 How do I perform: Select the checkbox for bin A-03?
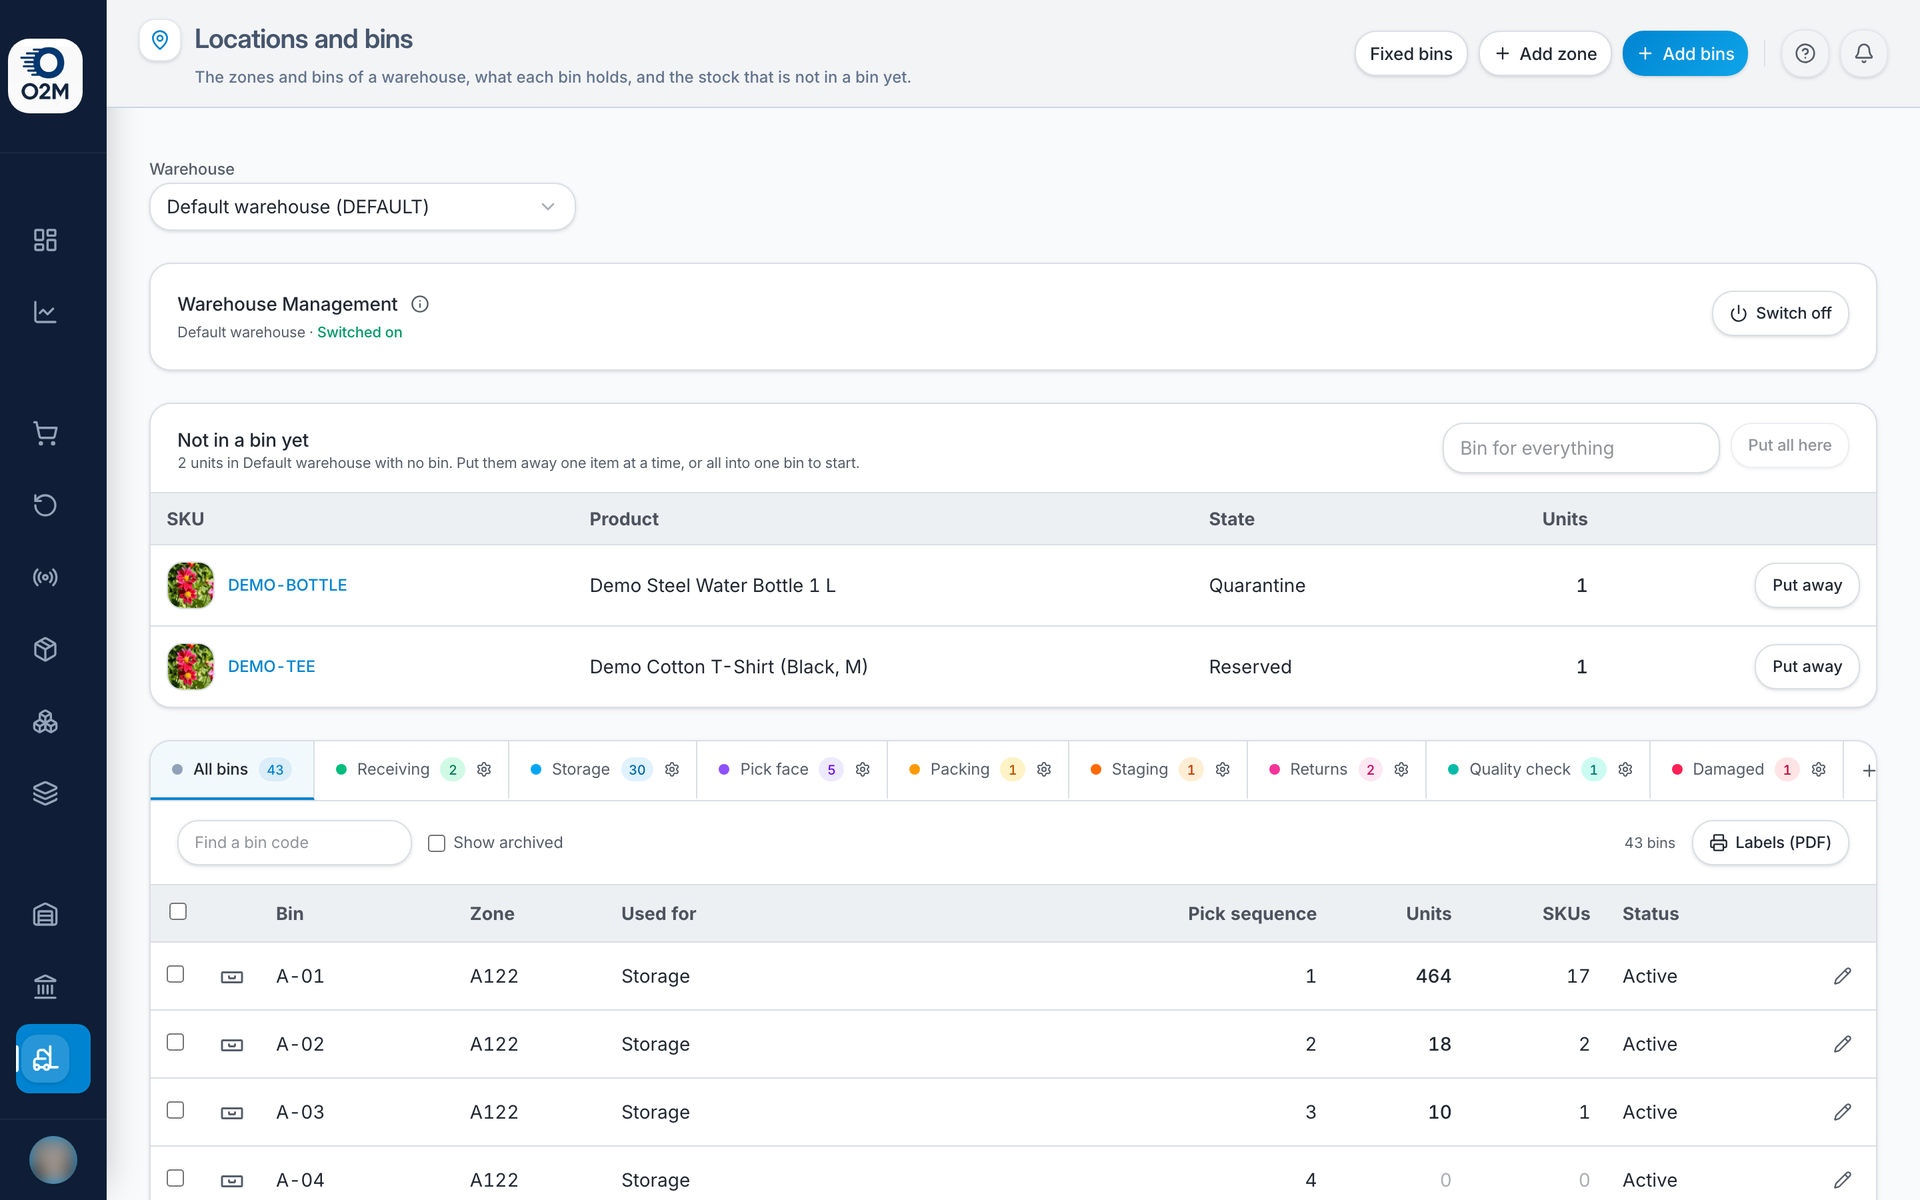(175, 1110)
